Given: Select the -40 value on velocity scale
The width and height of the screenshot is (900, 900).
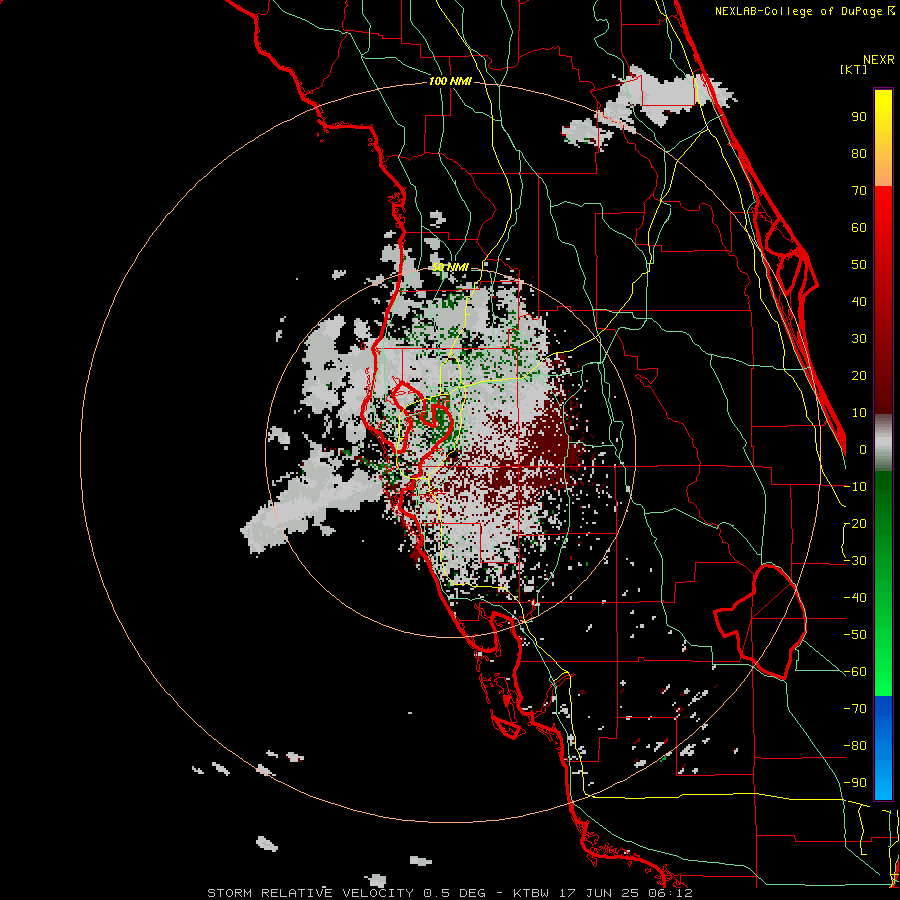Looking at the screenshot, I should [x=855, y=598].
